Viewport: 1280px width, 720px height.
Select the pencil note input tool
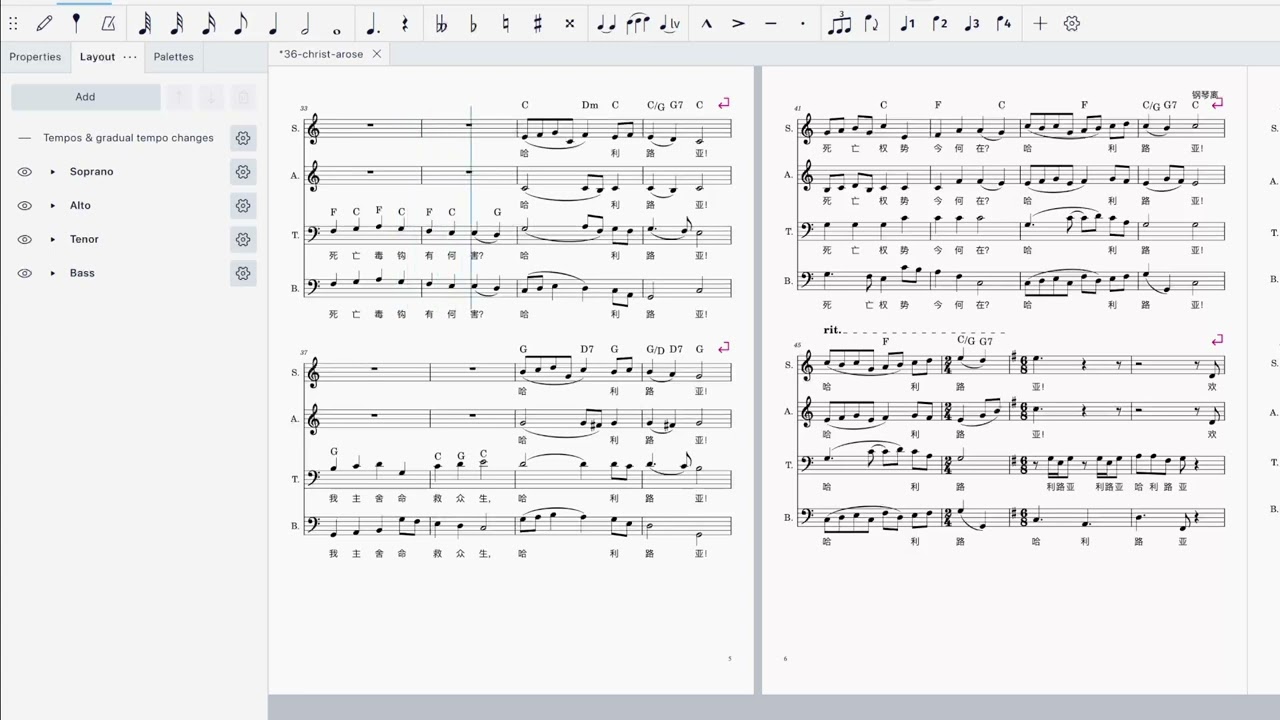(x=44, y=23)
